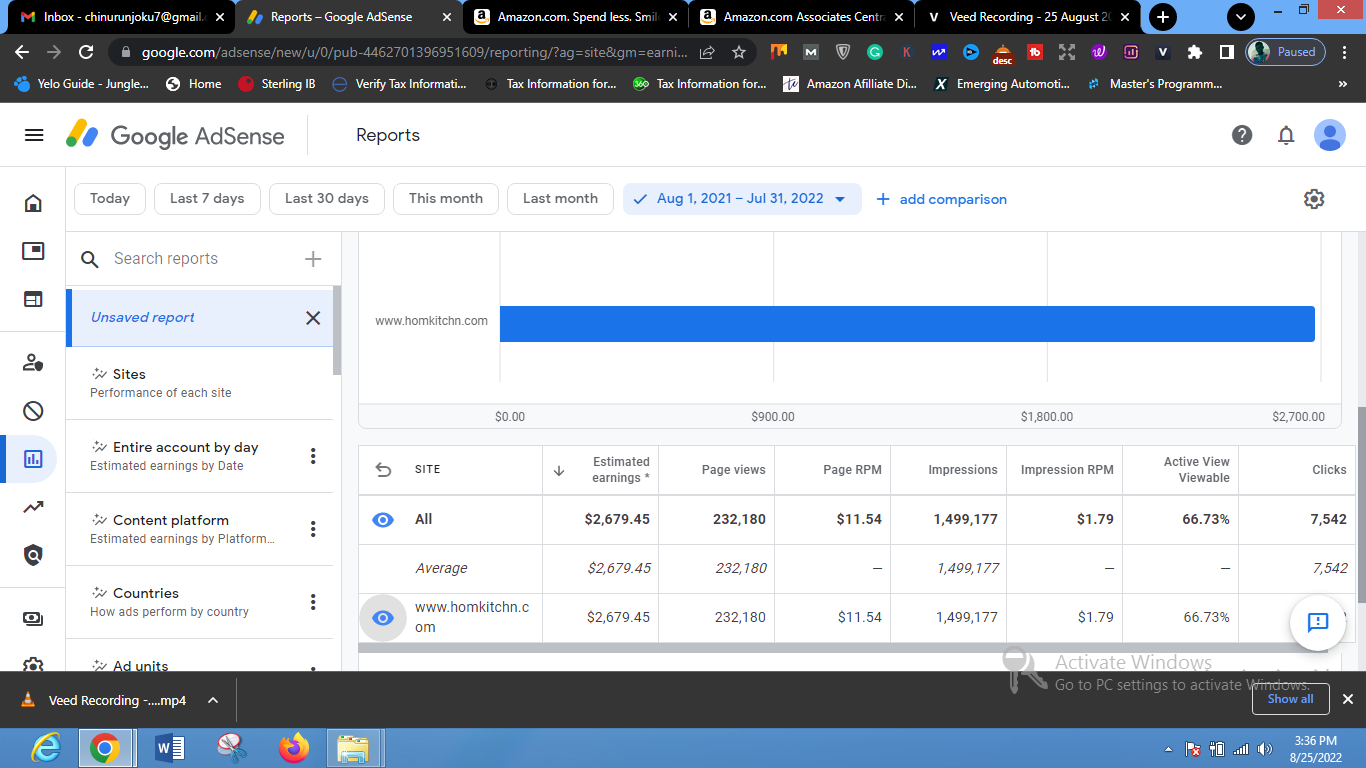Toggle visibility of the All row
This screenshot has width=1366, height=768.
coord(382,520)
